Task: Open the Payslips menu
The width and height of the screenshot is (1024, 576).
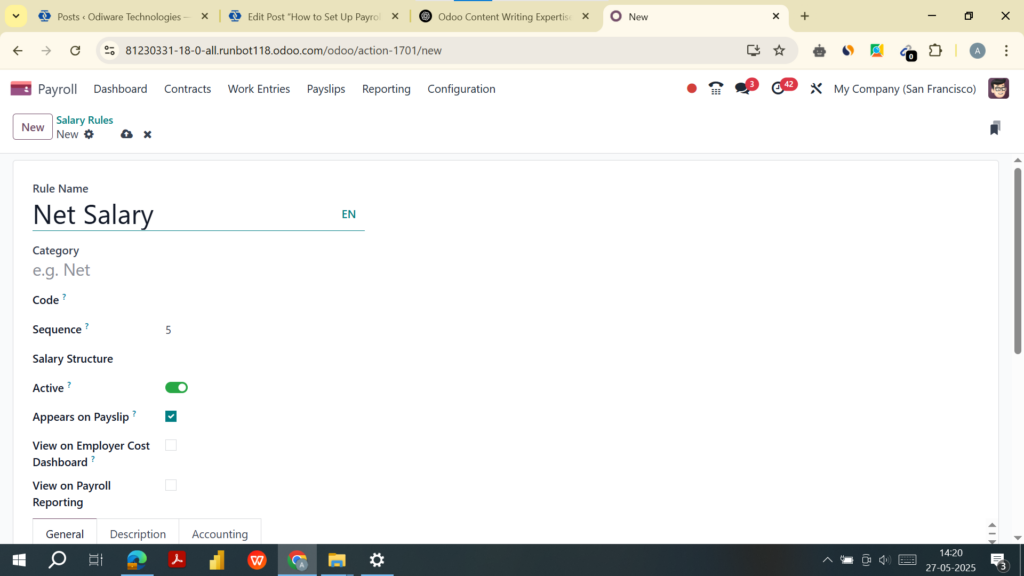Action: (x=326, y=89)
